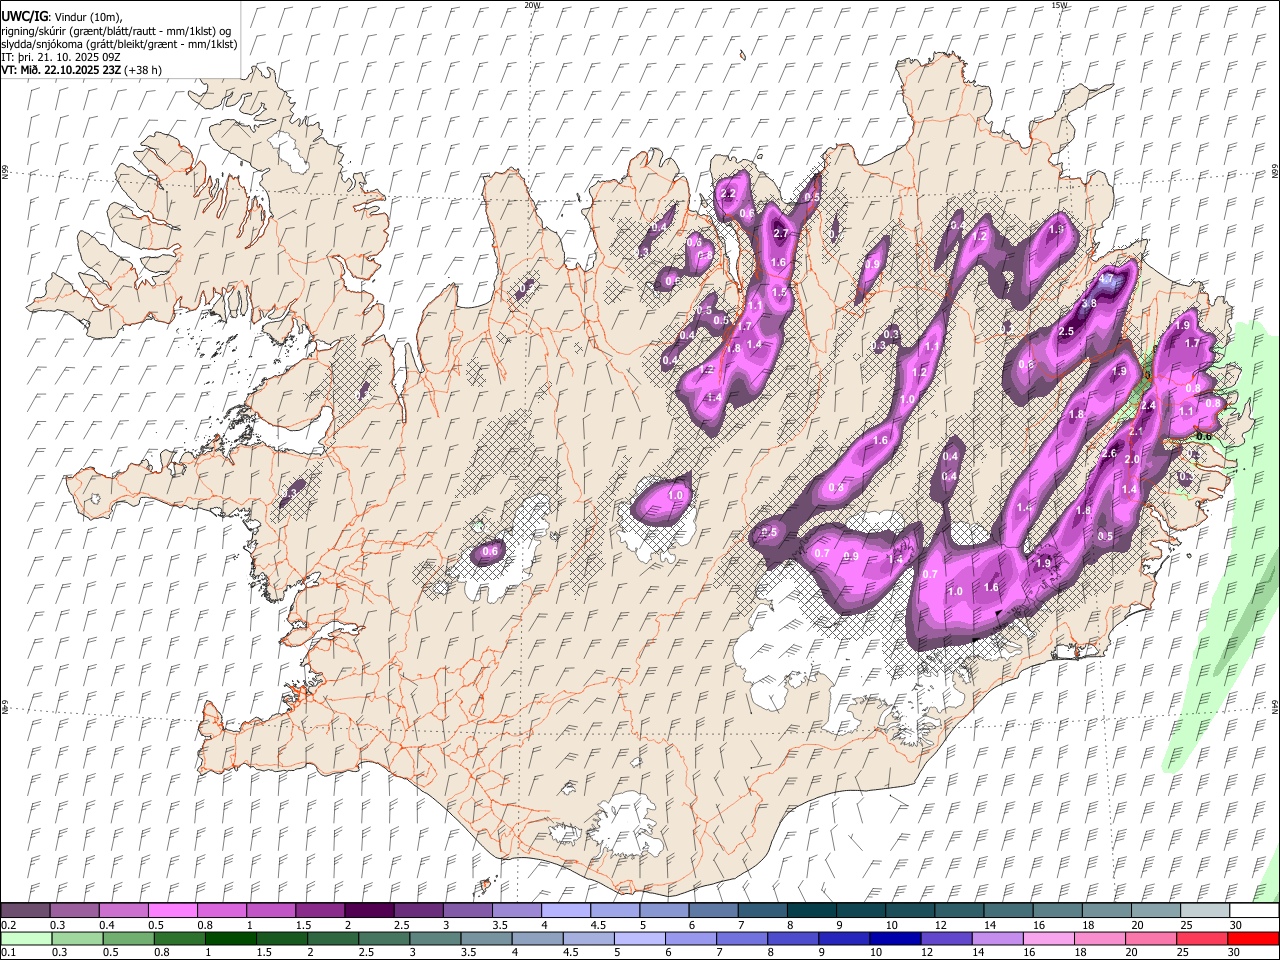Image resolution: width=1280 pixels, height=960 pixels.
Task: Click the upper legend swatch between 0.2 and 0.3
Action: [x=26, y=911]
